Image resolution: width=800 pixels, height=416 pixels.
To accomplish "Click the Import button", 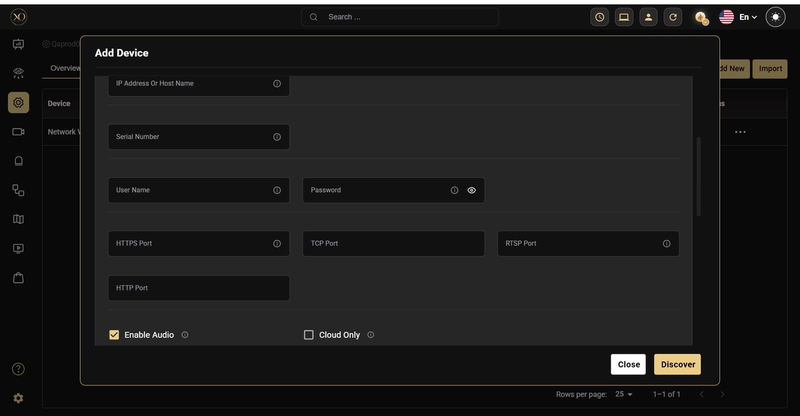I will (770, 68).
